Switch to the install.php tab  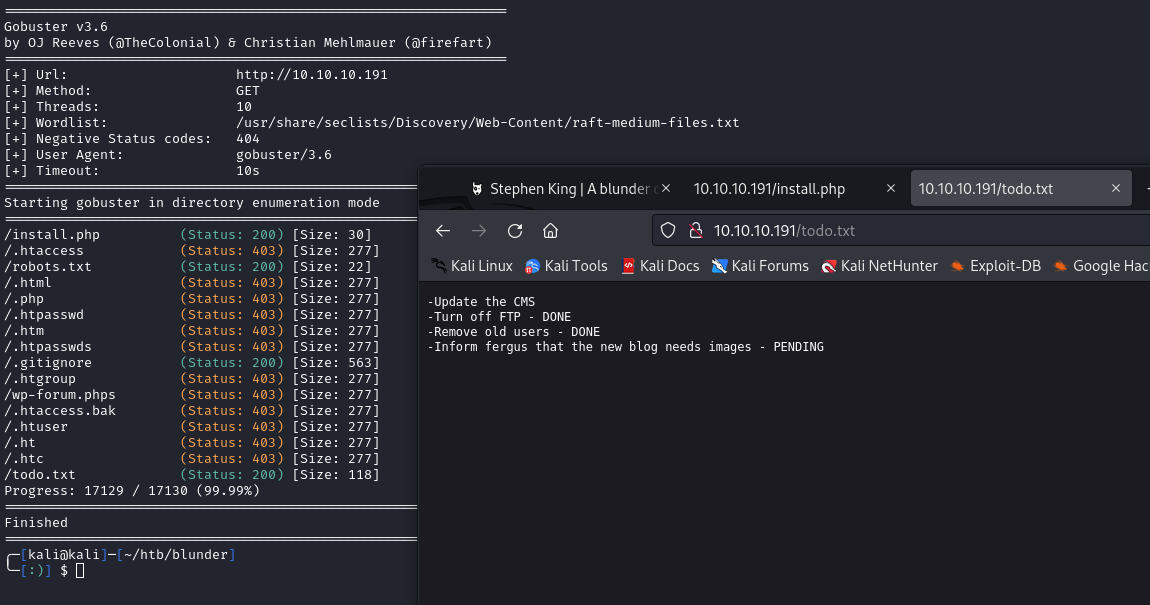pos(769,189)
